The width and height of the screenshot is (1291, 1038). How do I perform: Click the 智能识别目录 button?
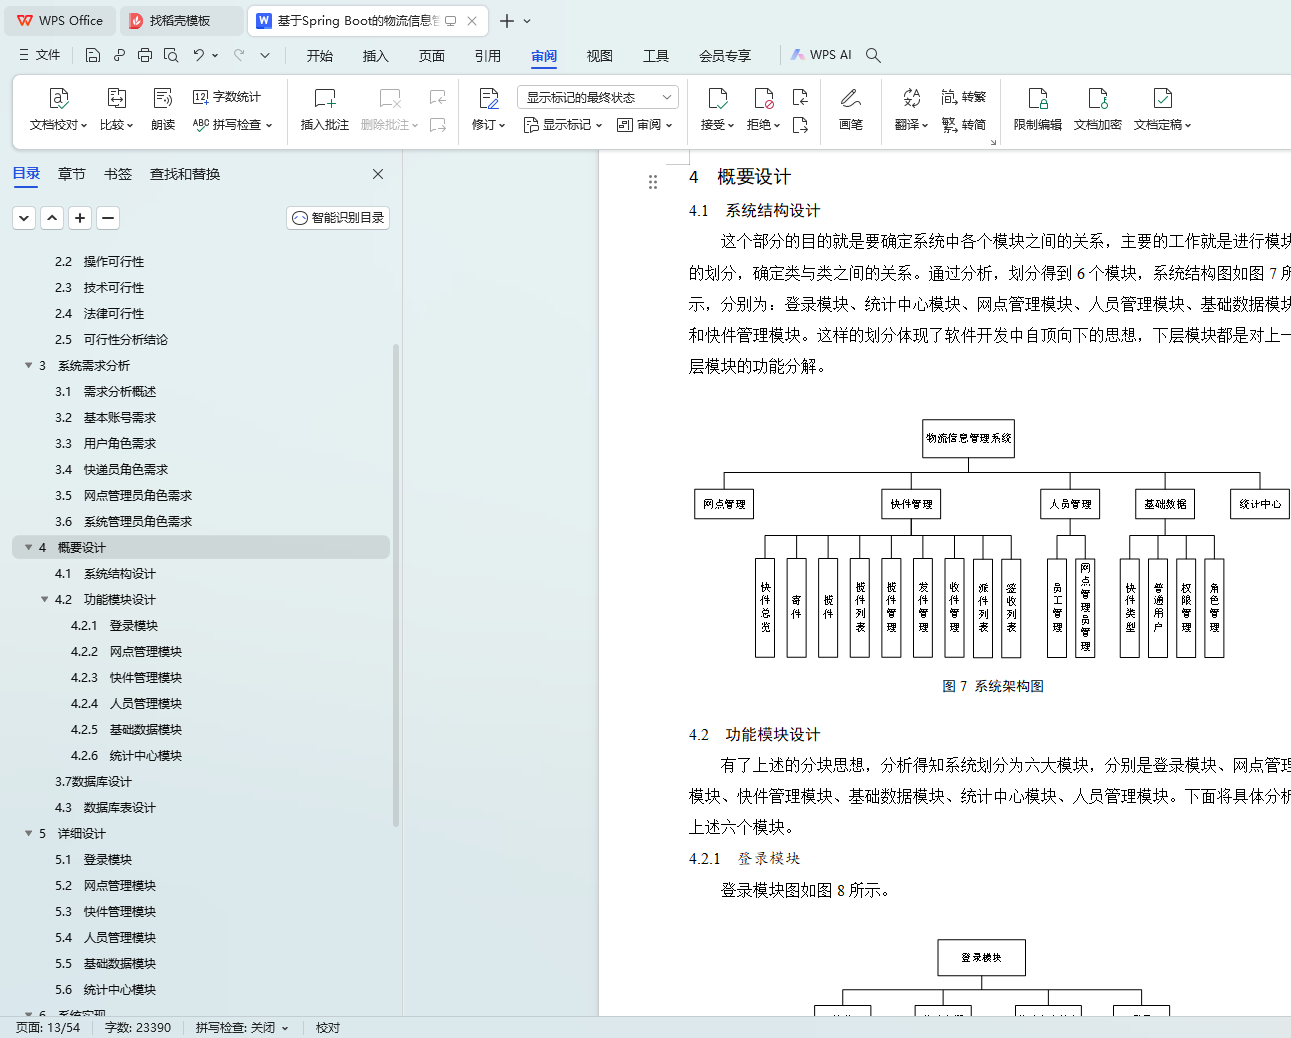click(338, 218)
